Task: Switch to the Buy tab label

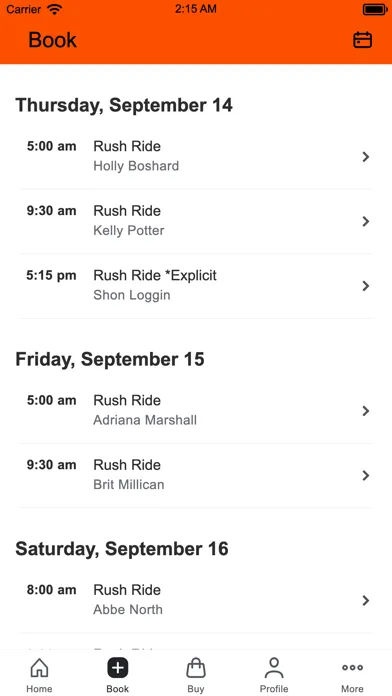Action: 196,689
